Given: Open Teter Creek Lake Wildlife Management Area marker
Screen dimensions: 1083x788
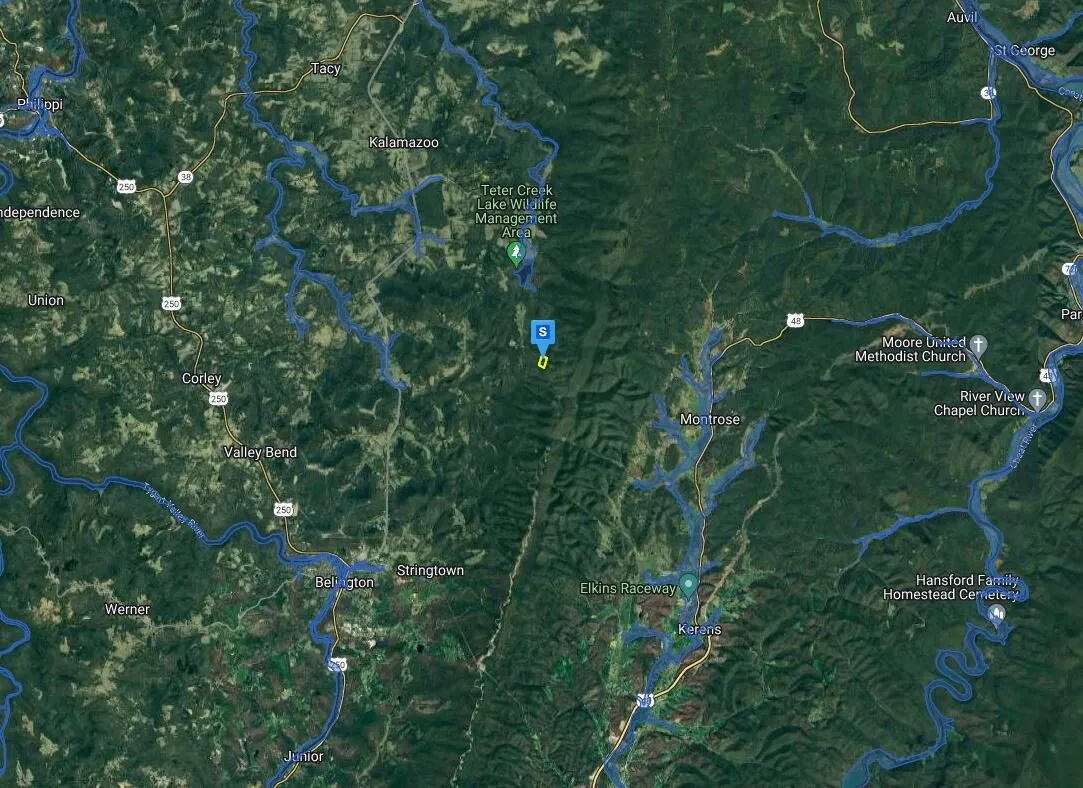Looking at the screenshot, I should coord(516,253).
